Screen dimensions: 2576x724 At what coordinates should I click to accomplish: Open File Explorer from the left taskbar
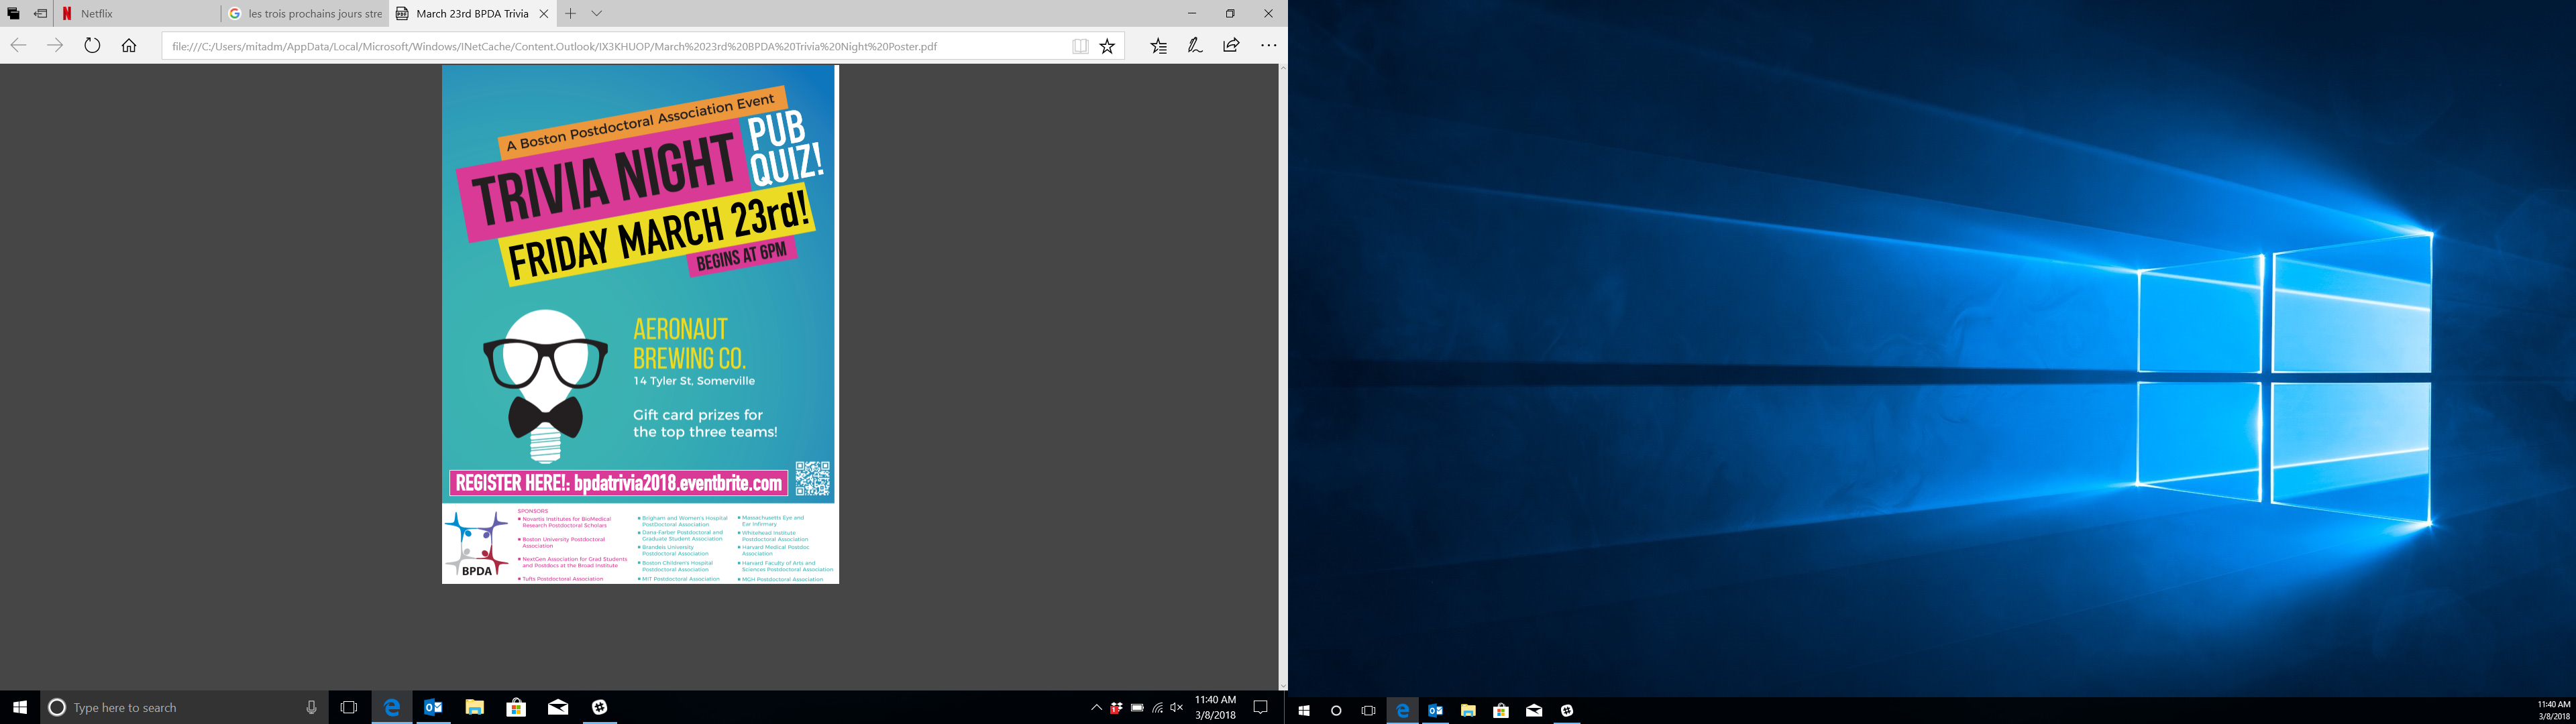[474, 707]
